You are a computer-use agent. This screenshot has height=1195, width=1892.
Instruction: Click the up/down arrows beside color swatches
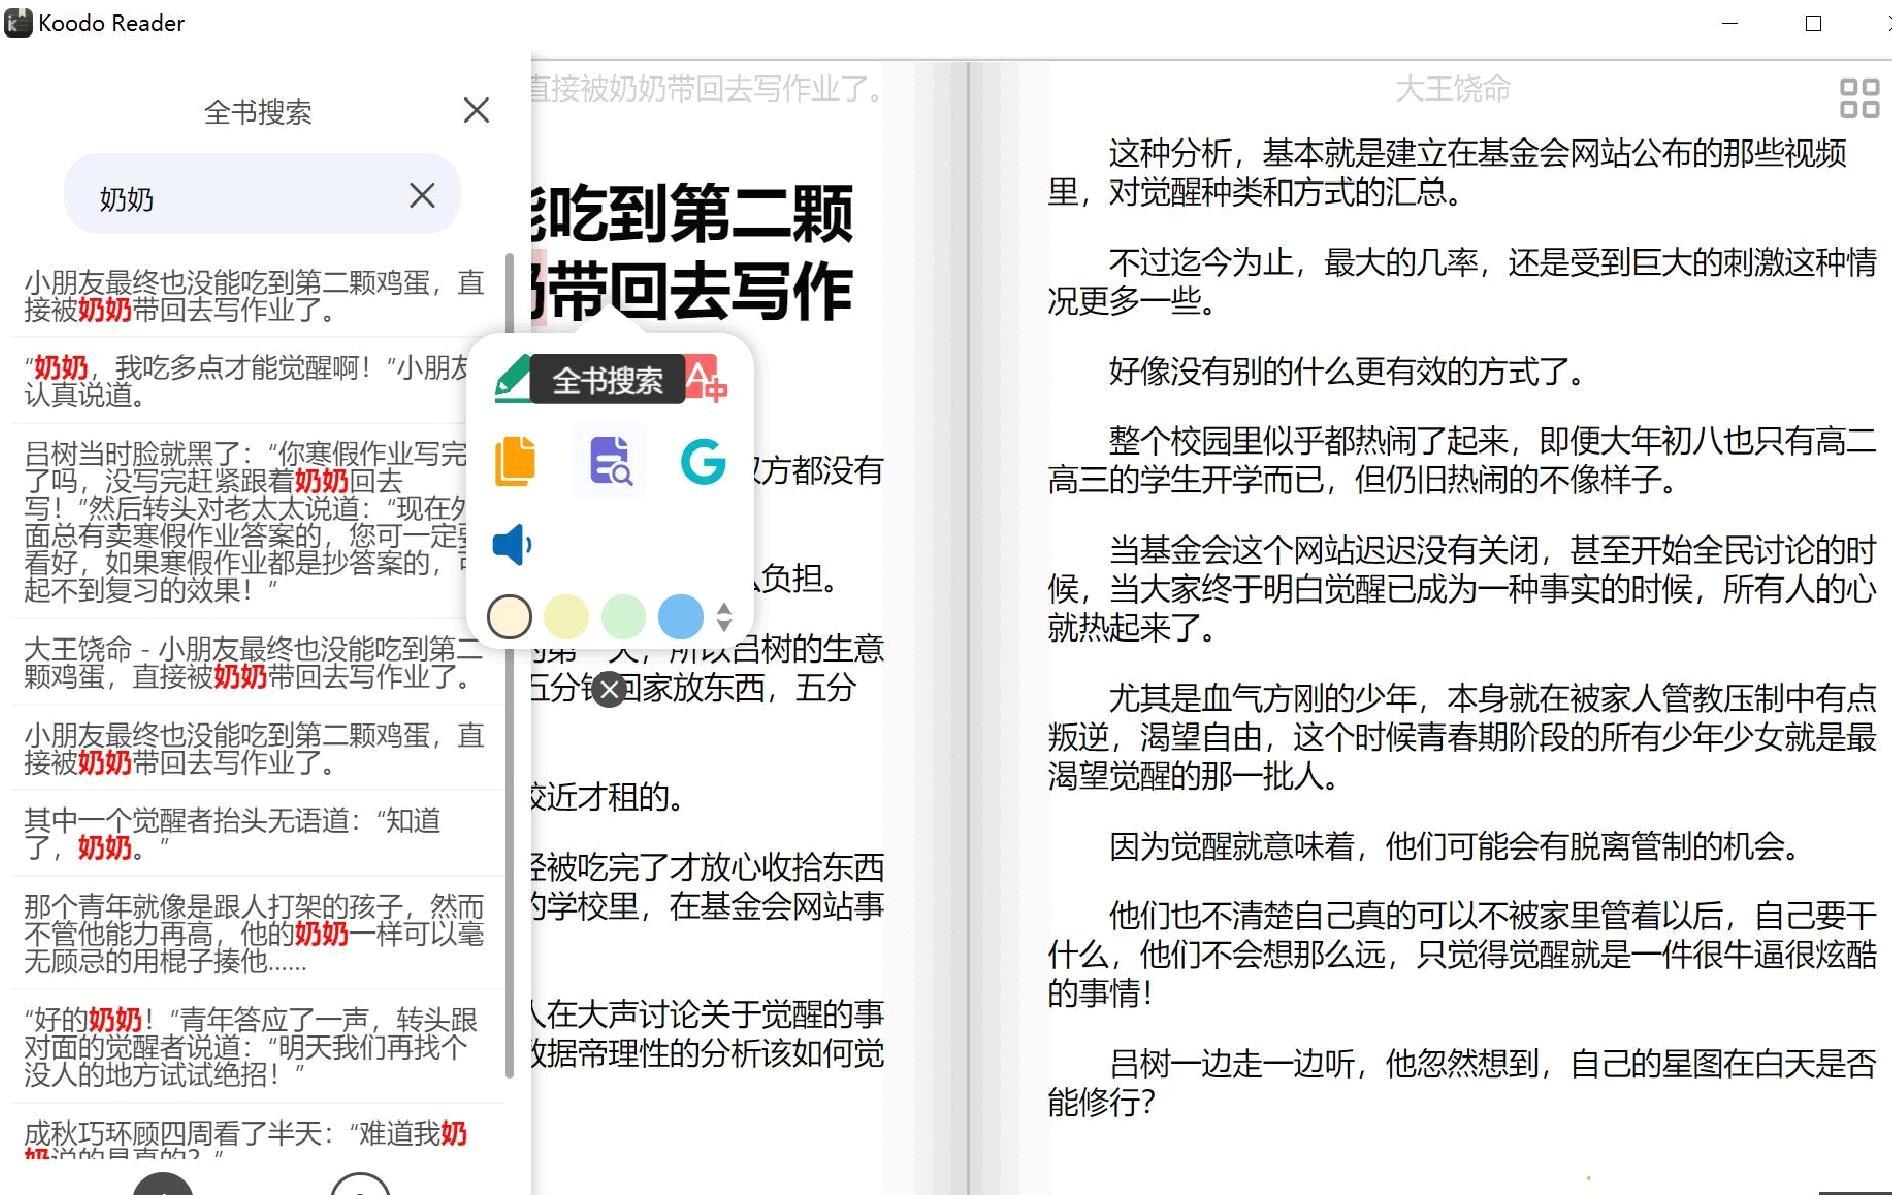[x=725, y=617]
